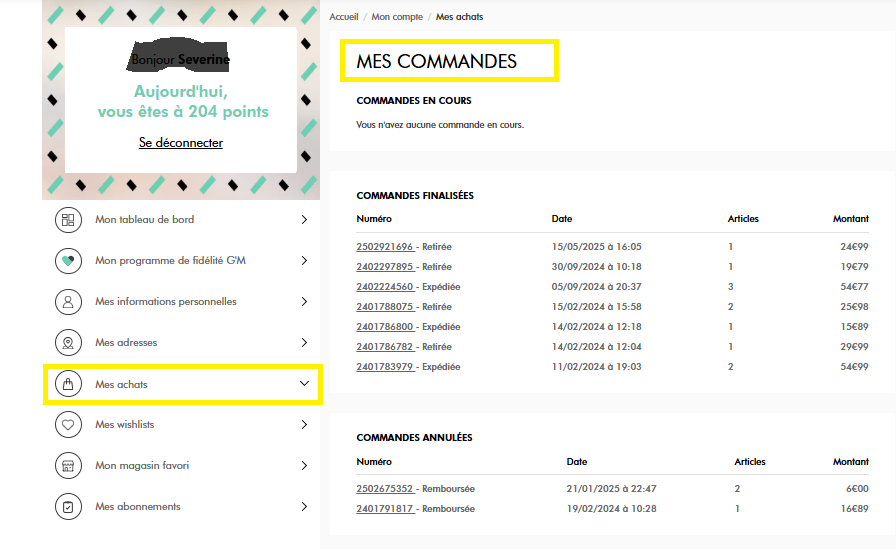Open Mon tableau de bord menu entry
896x549 pixels.
pyautogui.click(x=145, y=219)
